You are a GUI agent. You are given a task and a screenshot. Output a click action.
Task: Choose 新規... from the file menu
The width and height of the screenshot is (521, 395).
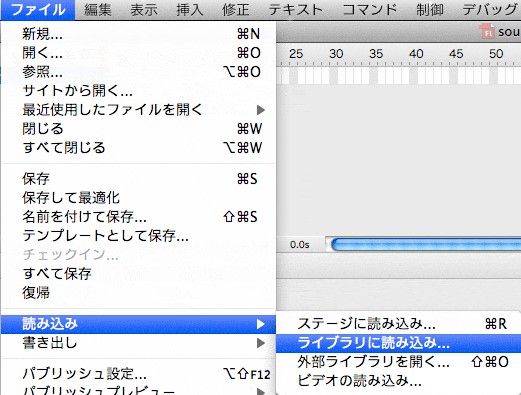click(x=138, y=34)
